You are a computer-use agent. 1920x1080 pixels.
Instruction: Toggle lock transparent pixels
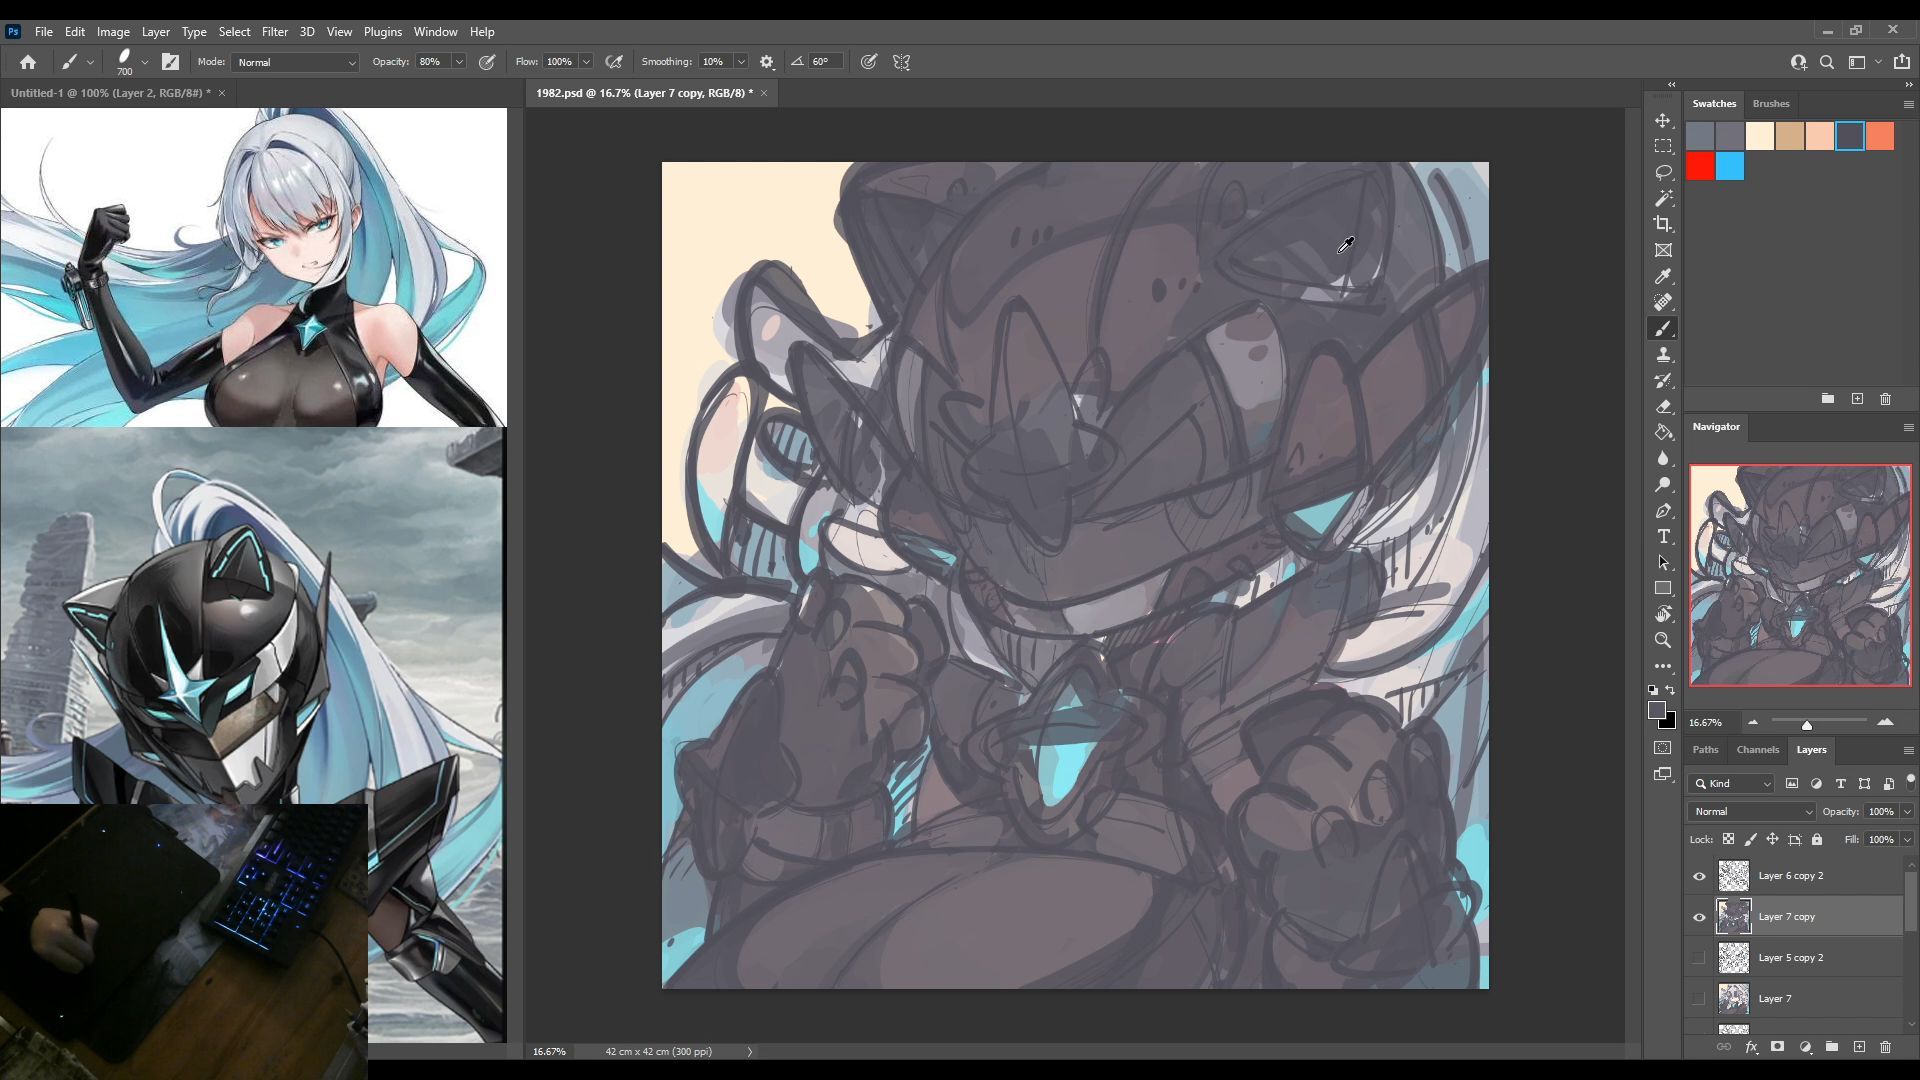coord(1728,840)
